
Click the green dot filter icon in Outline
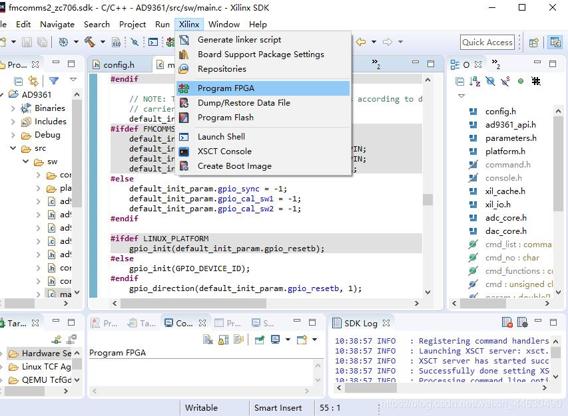[521, 81]
